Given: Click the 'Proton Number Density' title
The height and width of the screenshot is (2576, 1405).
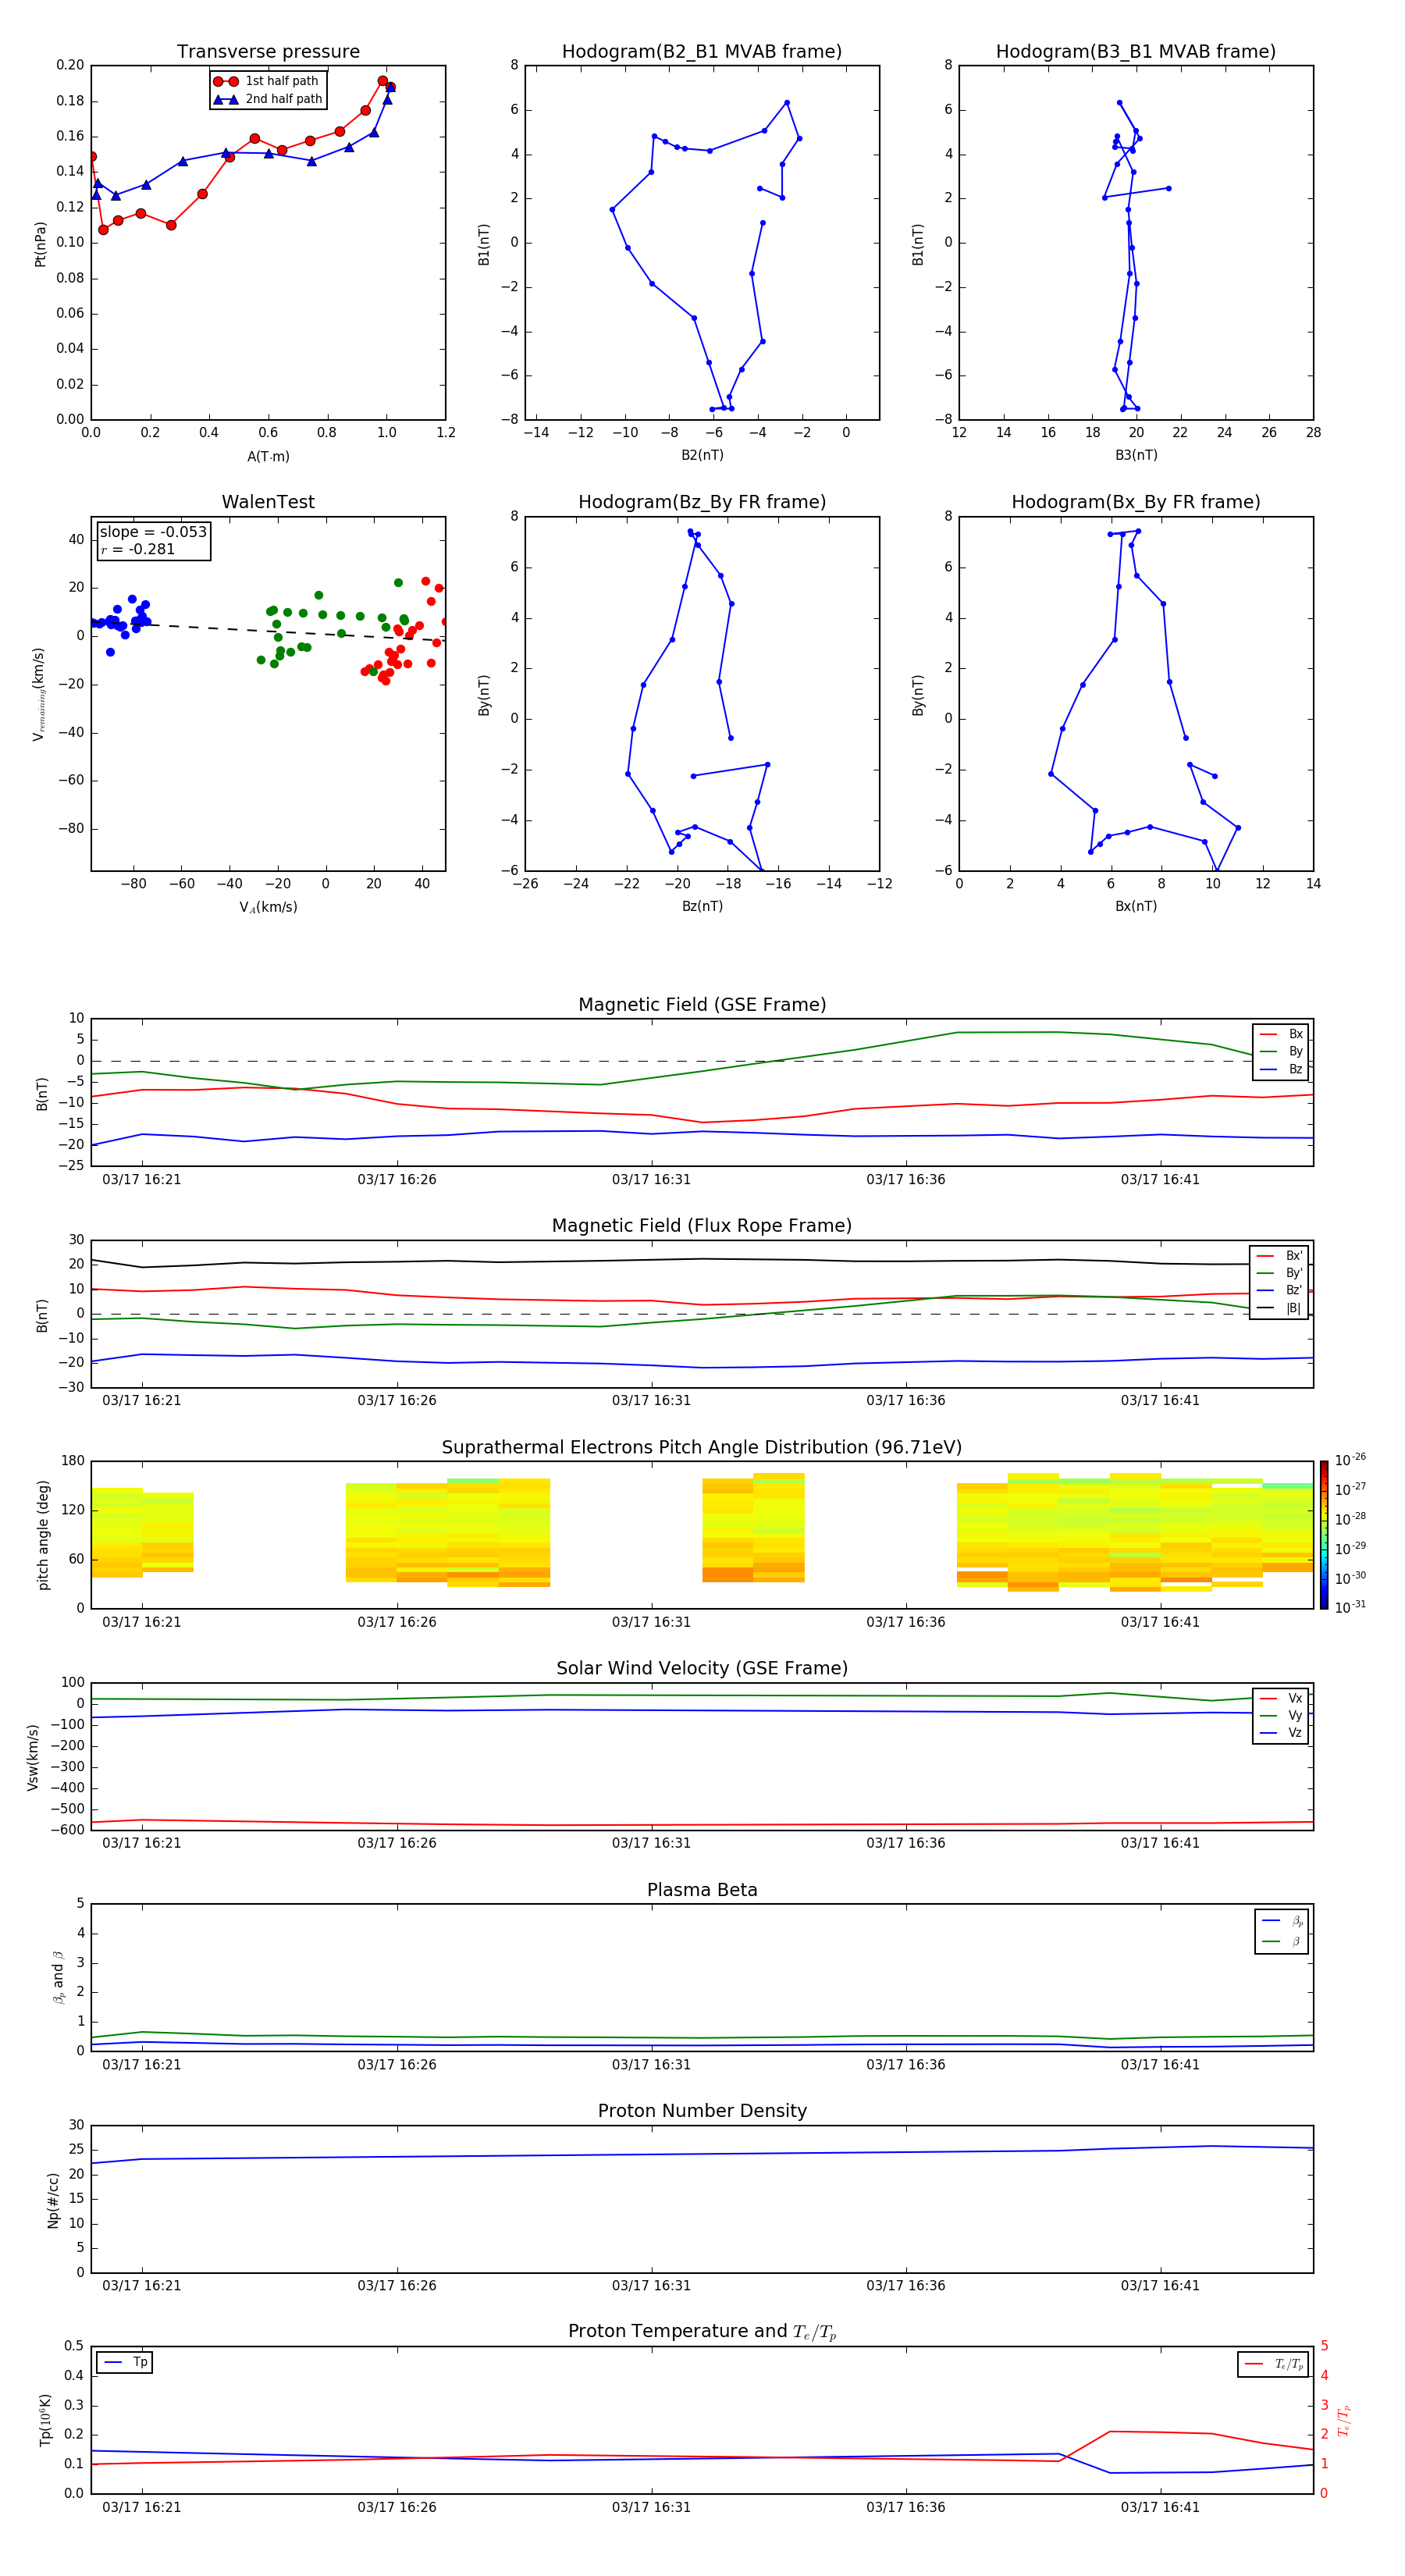Looking at the screenshot, I should point(702,2111).
